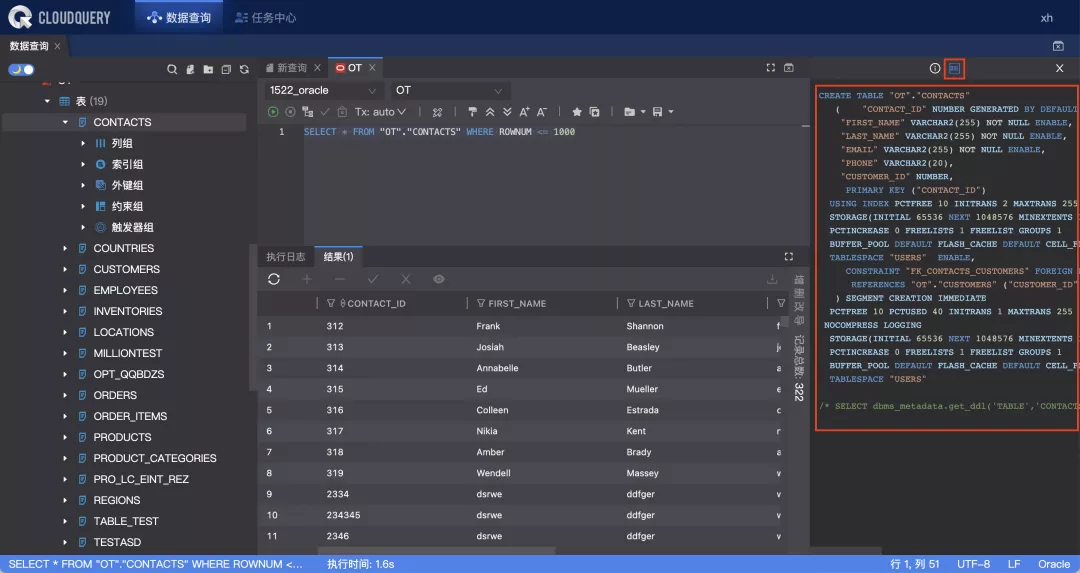Expand the CUSTOMERS table node
This screenshot has width=1080, height=573.
(x=66, y=269)
